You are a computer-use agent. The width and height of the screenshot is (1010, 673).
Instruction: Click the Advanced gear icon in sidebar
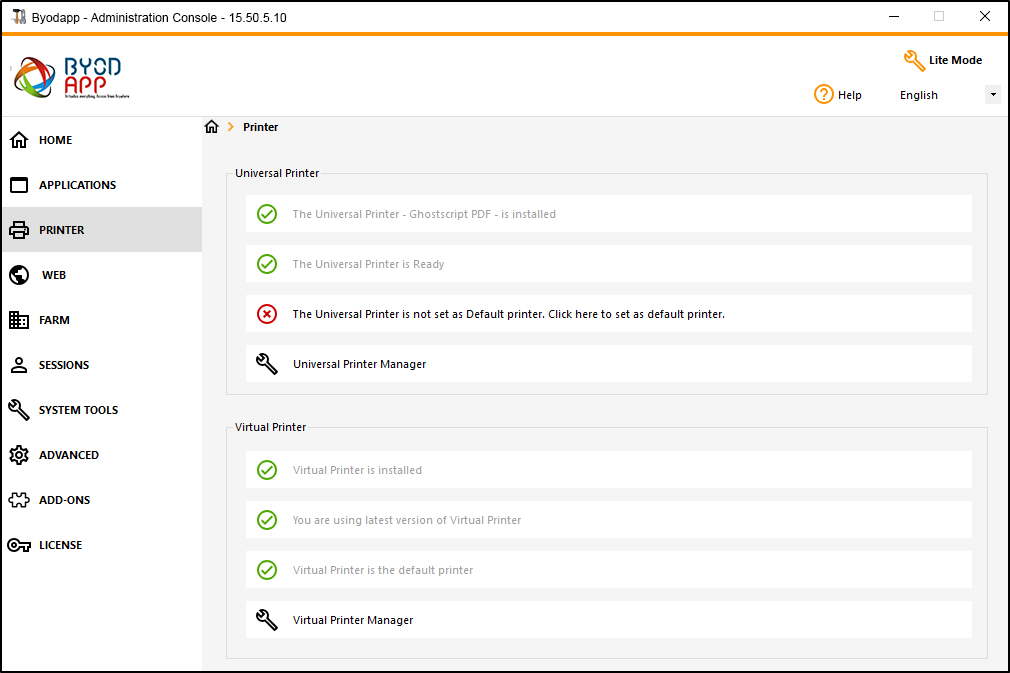tap(19, 455)
